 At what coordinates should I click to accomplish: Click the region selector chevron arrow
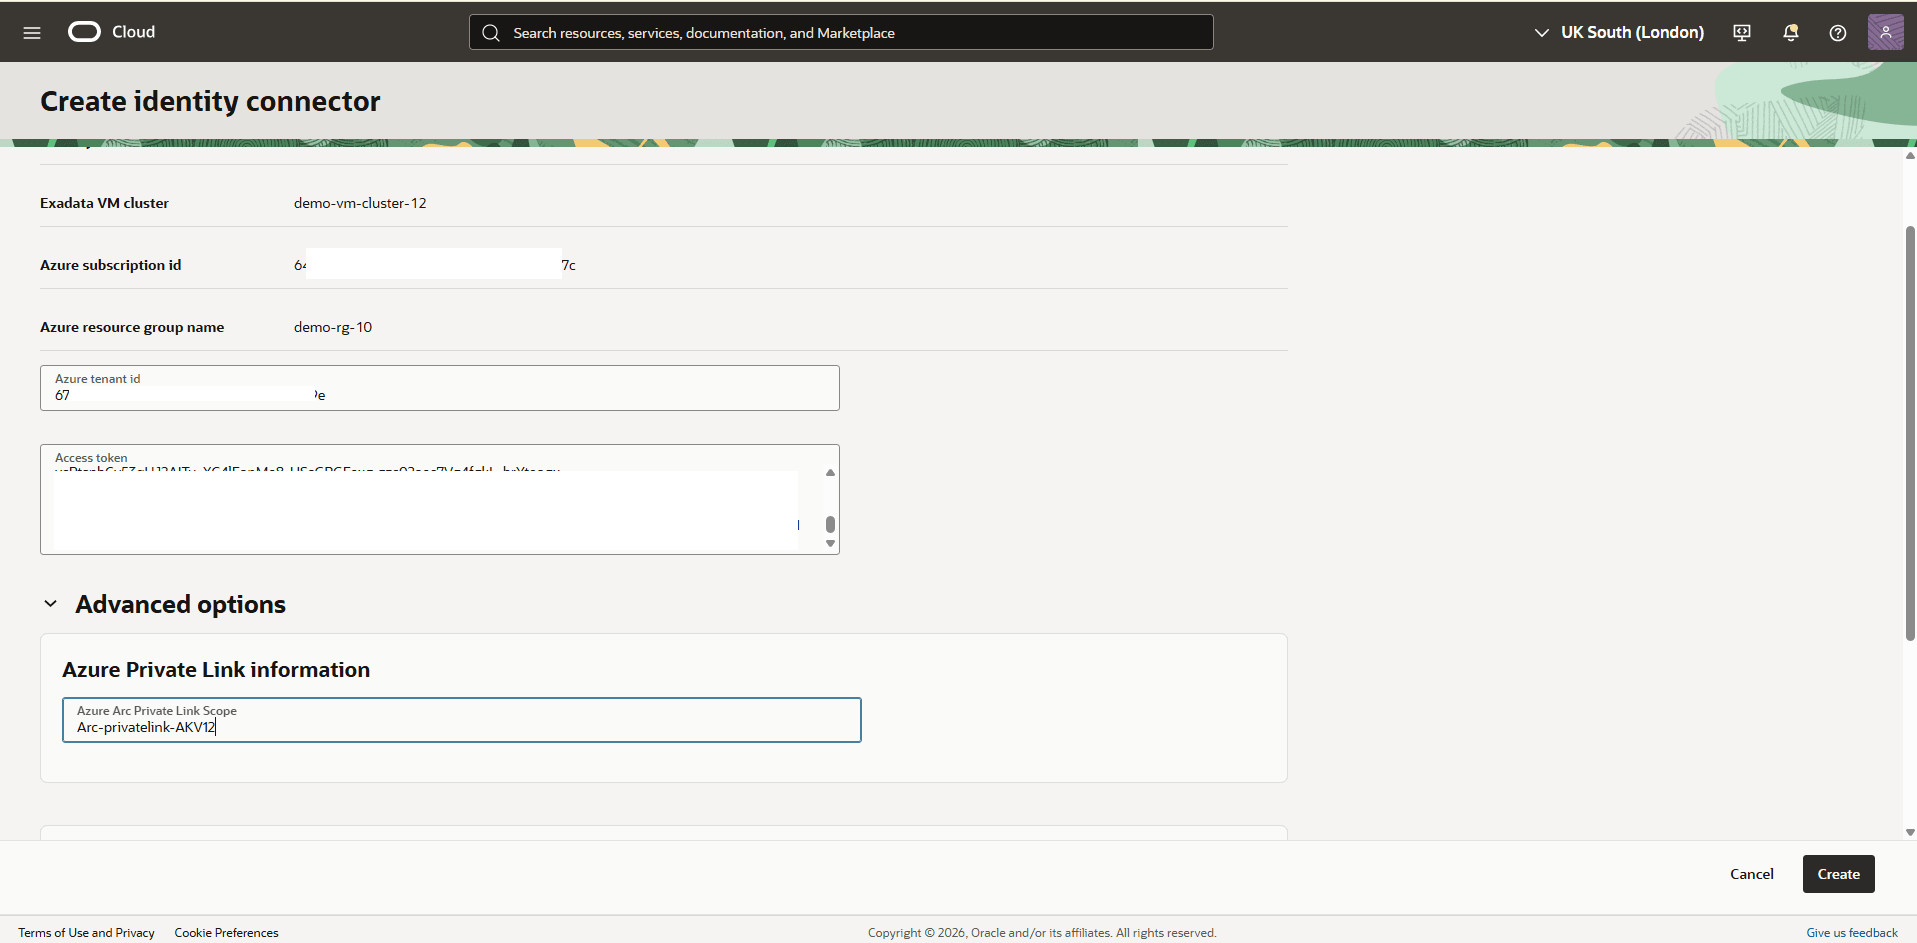pyautogui.click(x=1543, y=31)
